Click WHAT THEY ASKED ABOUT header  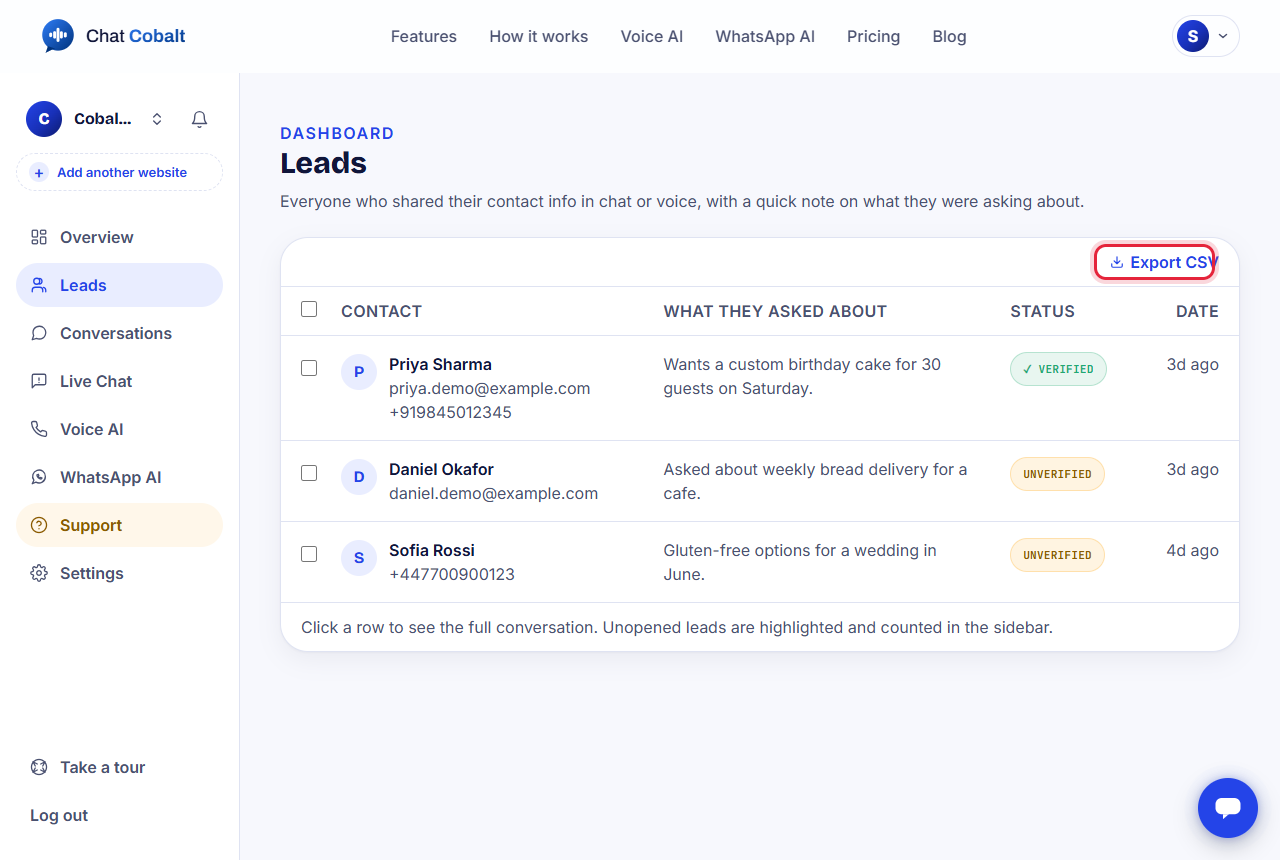[x=775, y=311]
